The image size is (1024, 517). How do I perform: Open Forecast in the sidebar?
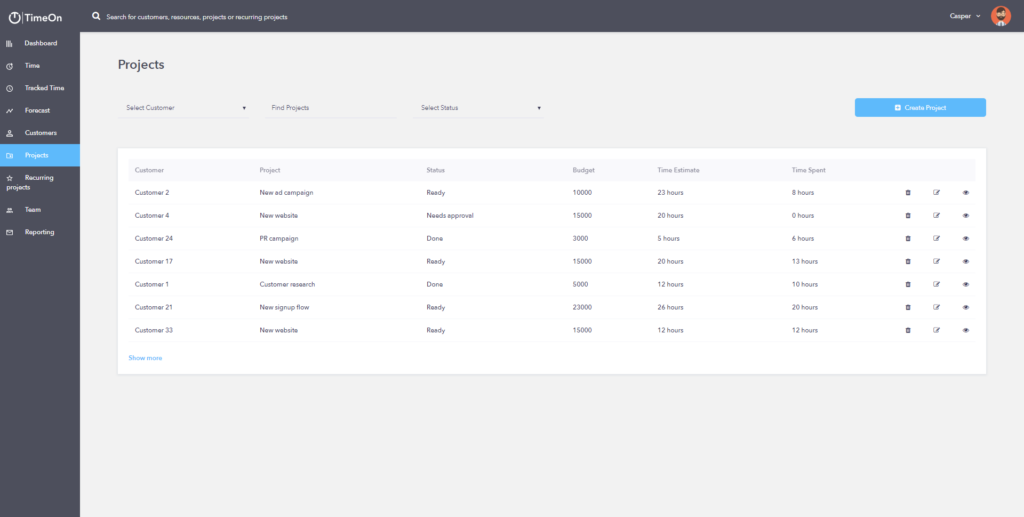pos(40,111)
